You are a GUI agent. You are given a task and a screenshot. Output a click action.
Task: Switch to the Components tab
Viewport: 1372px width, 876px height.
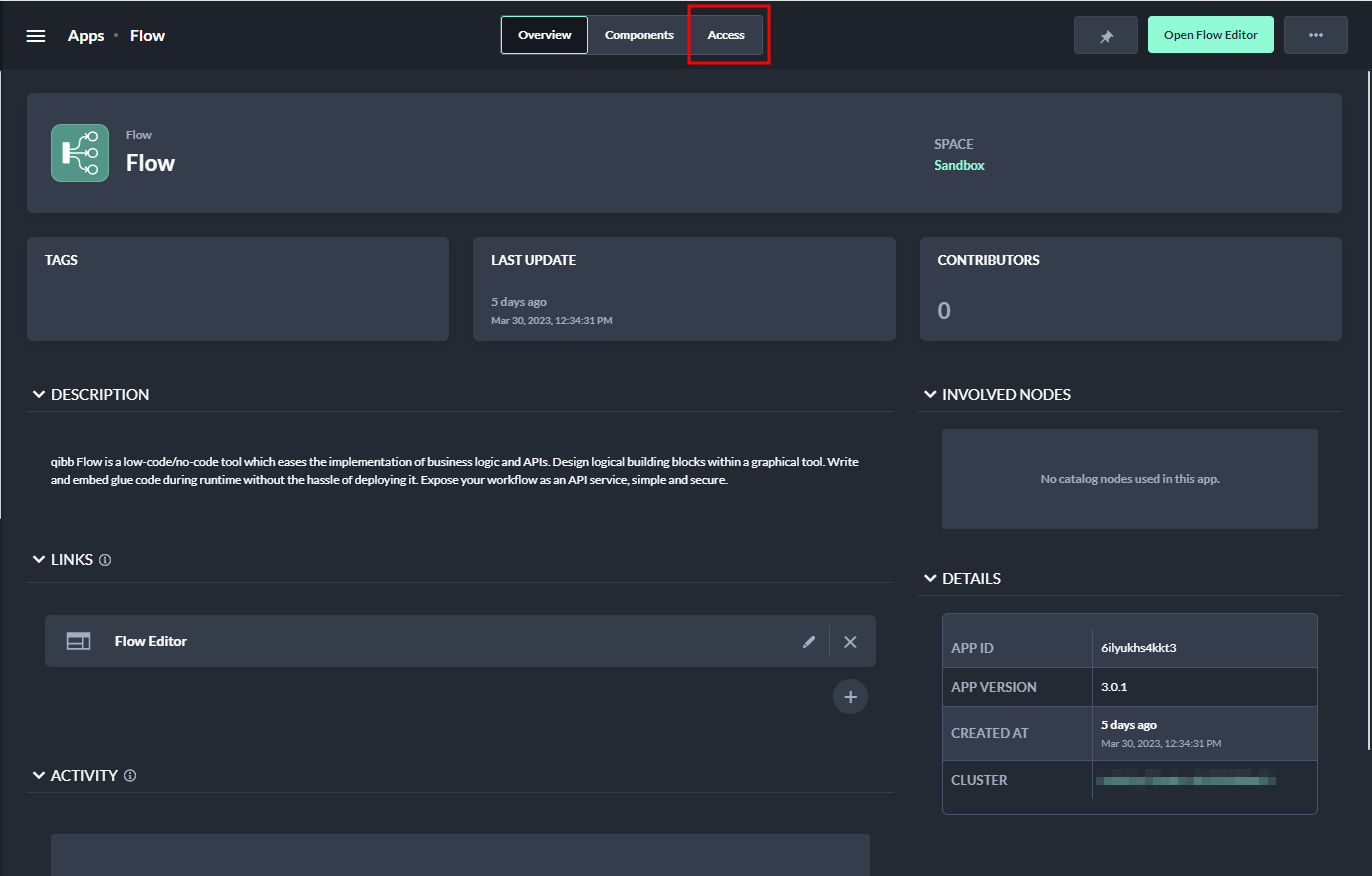pyautogui.click(x=639, y=35)
